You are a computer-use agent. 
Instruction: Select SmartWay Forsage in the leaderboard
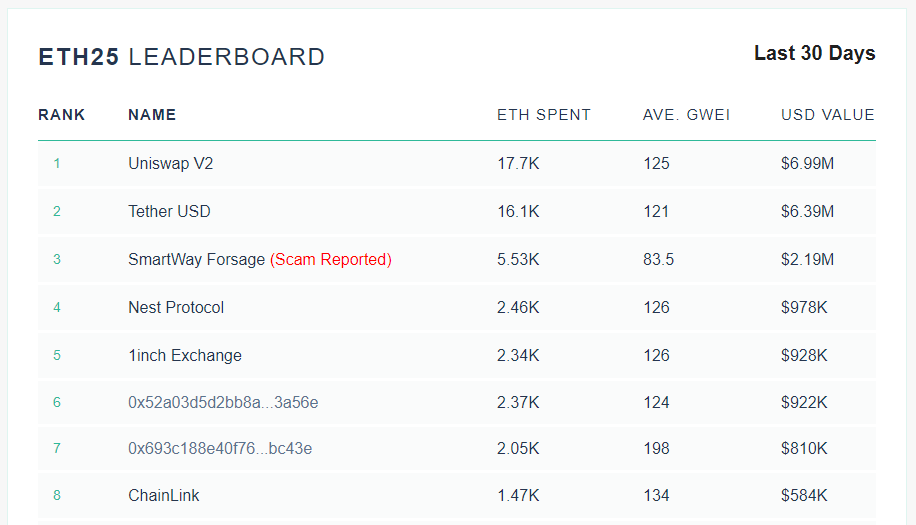(196, 259)
